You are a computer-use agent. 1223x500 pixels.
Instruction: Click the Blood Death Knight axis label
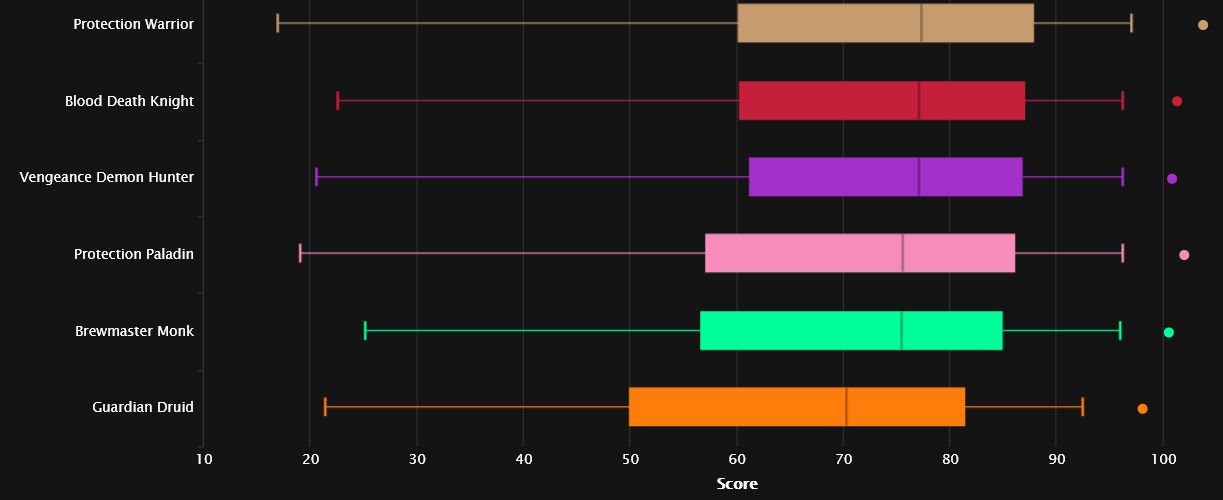(x=129, y=101)
